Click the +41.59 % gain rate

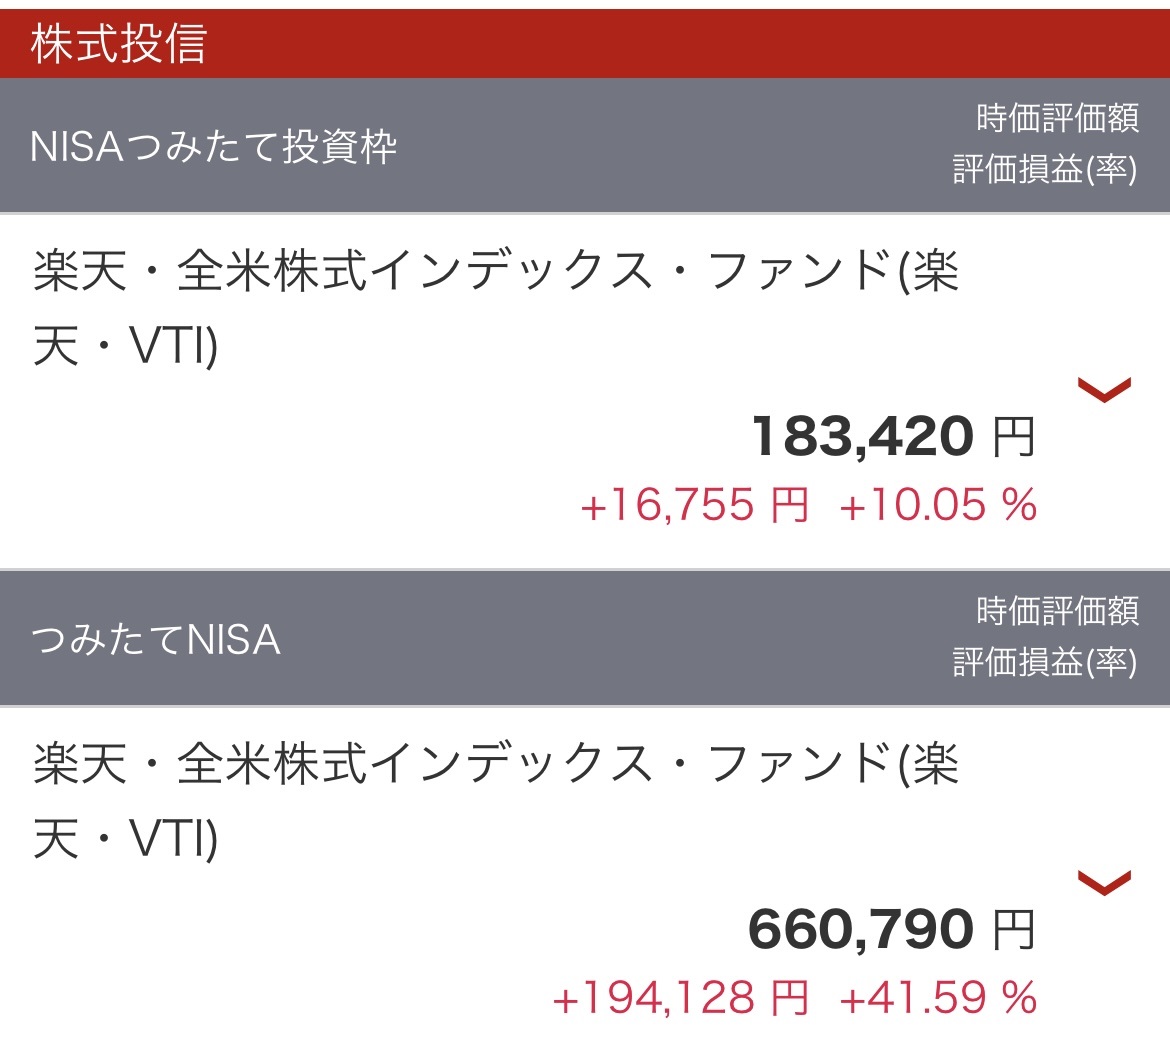(938, 997)
